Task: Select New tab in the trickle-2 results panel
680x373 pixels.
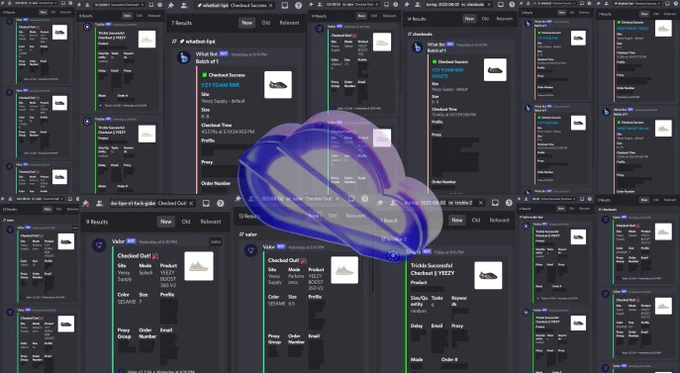Action: coord(457,220)
